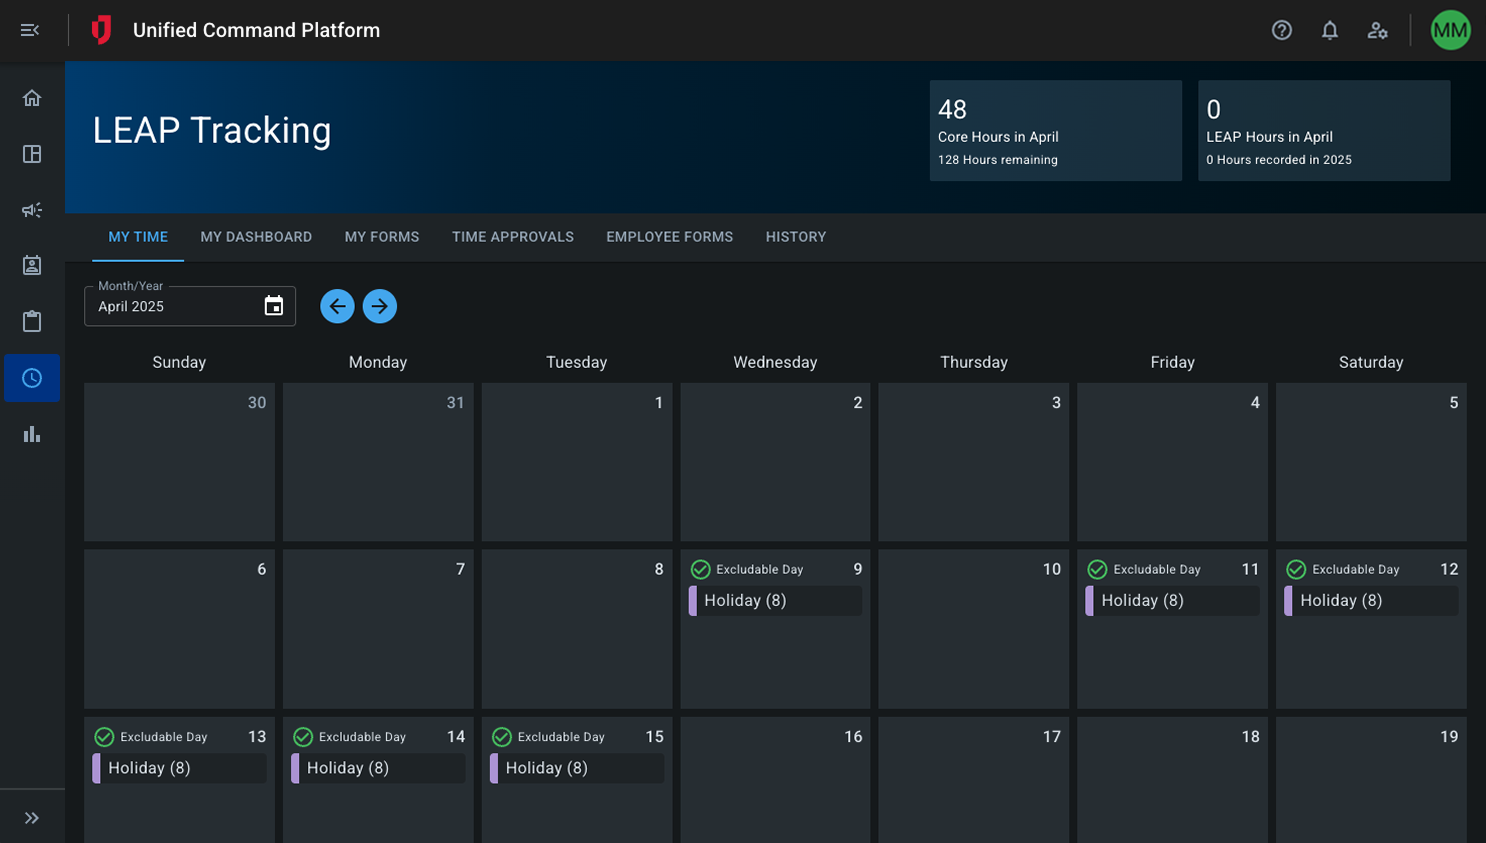Screen dimensions: 1486x843
Task: Switch to My Dashboard tab
Action: 256,237
